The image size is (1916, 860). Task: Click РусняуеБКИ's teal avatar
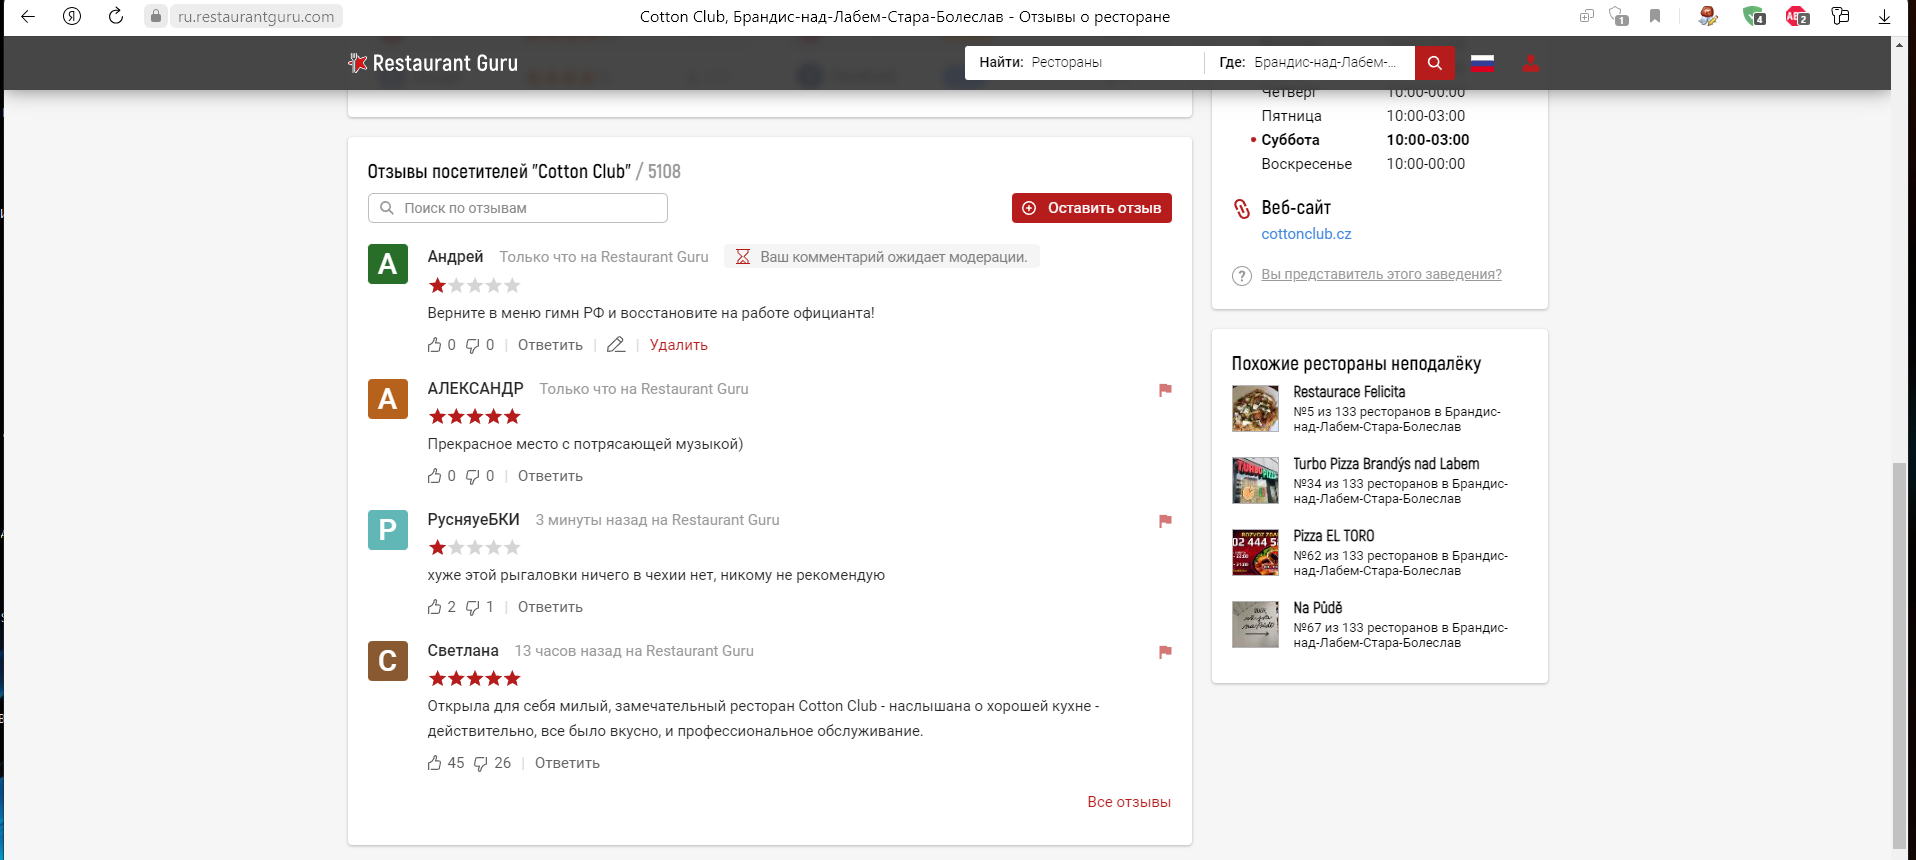click(388, 530)
